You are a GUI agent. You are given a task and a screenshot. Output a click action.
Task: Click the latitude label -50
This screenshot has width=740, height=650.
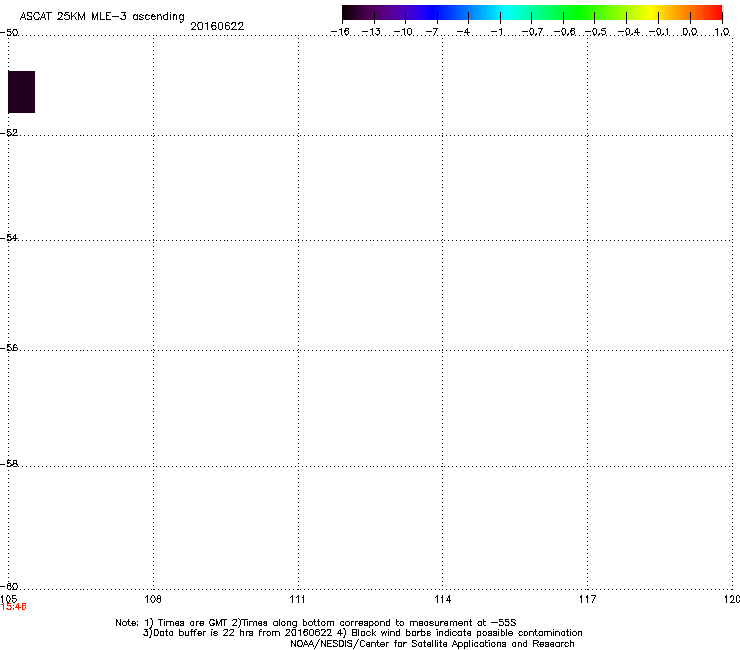[x=9, y=33]
